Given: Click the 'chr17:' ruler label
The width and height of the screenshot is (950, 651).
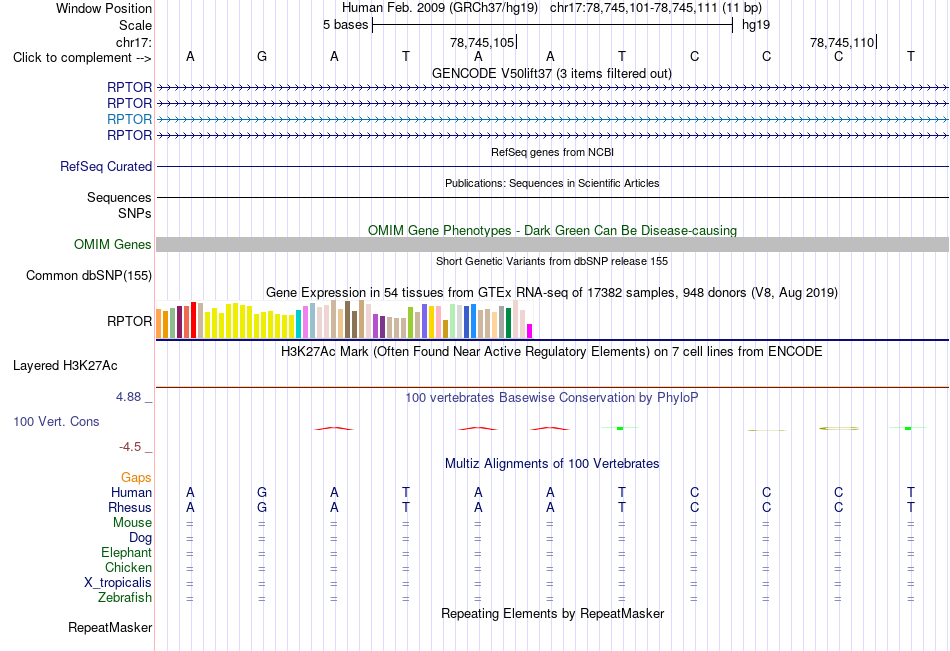Looking at the screenshot, I should pyautogui.click(x=134, y=42).
